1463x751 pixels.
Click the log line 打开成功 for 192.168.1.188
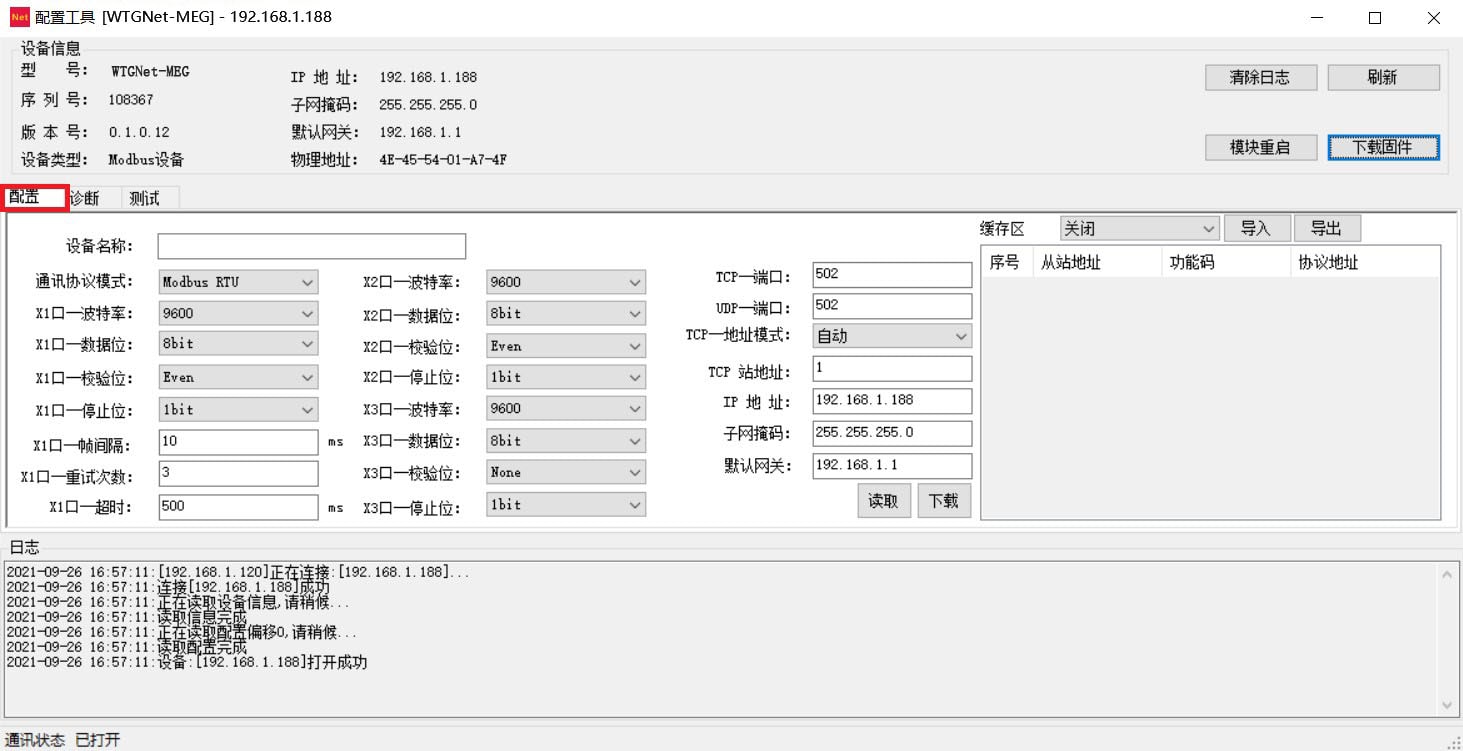tap(187, 662)
